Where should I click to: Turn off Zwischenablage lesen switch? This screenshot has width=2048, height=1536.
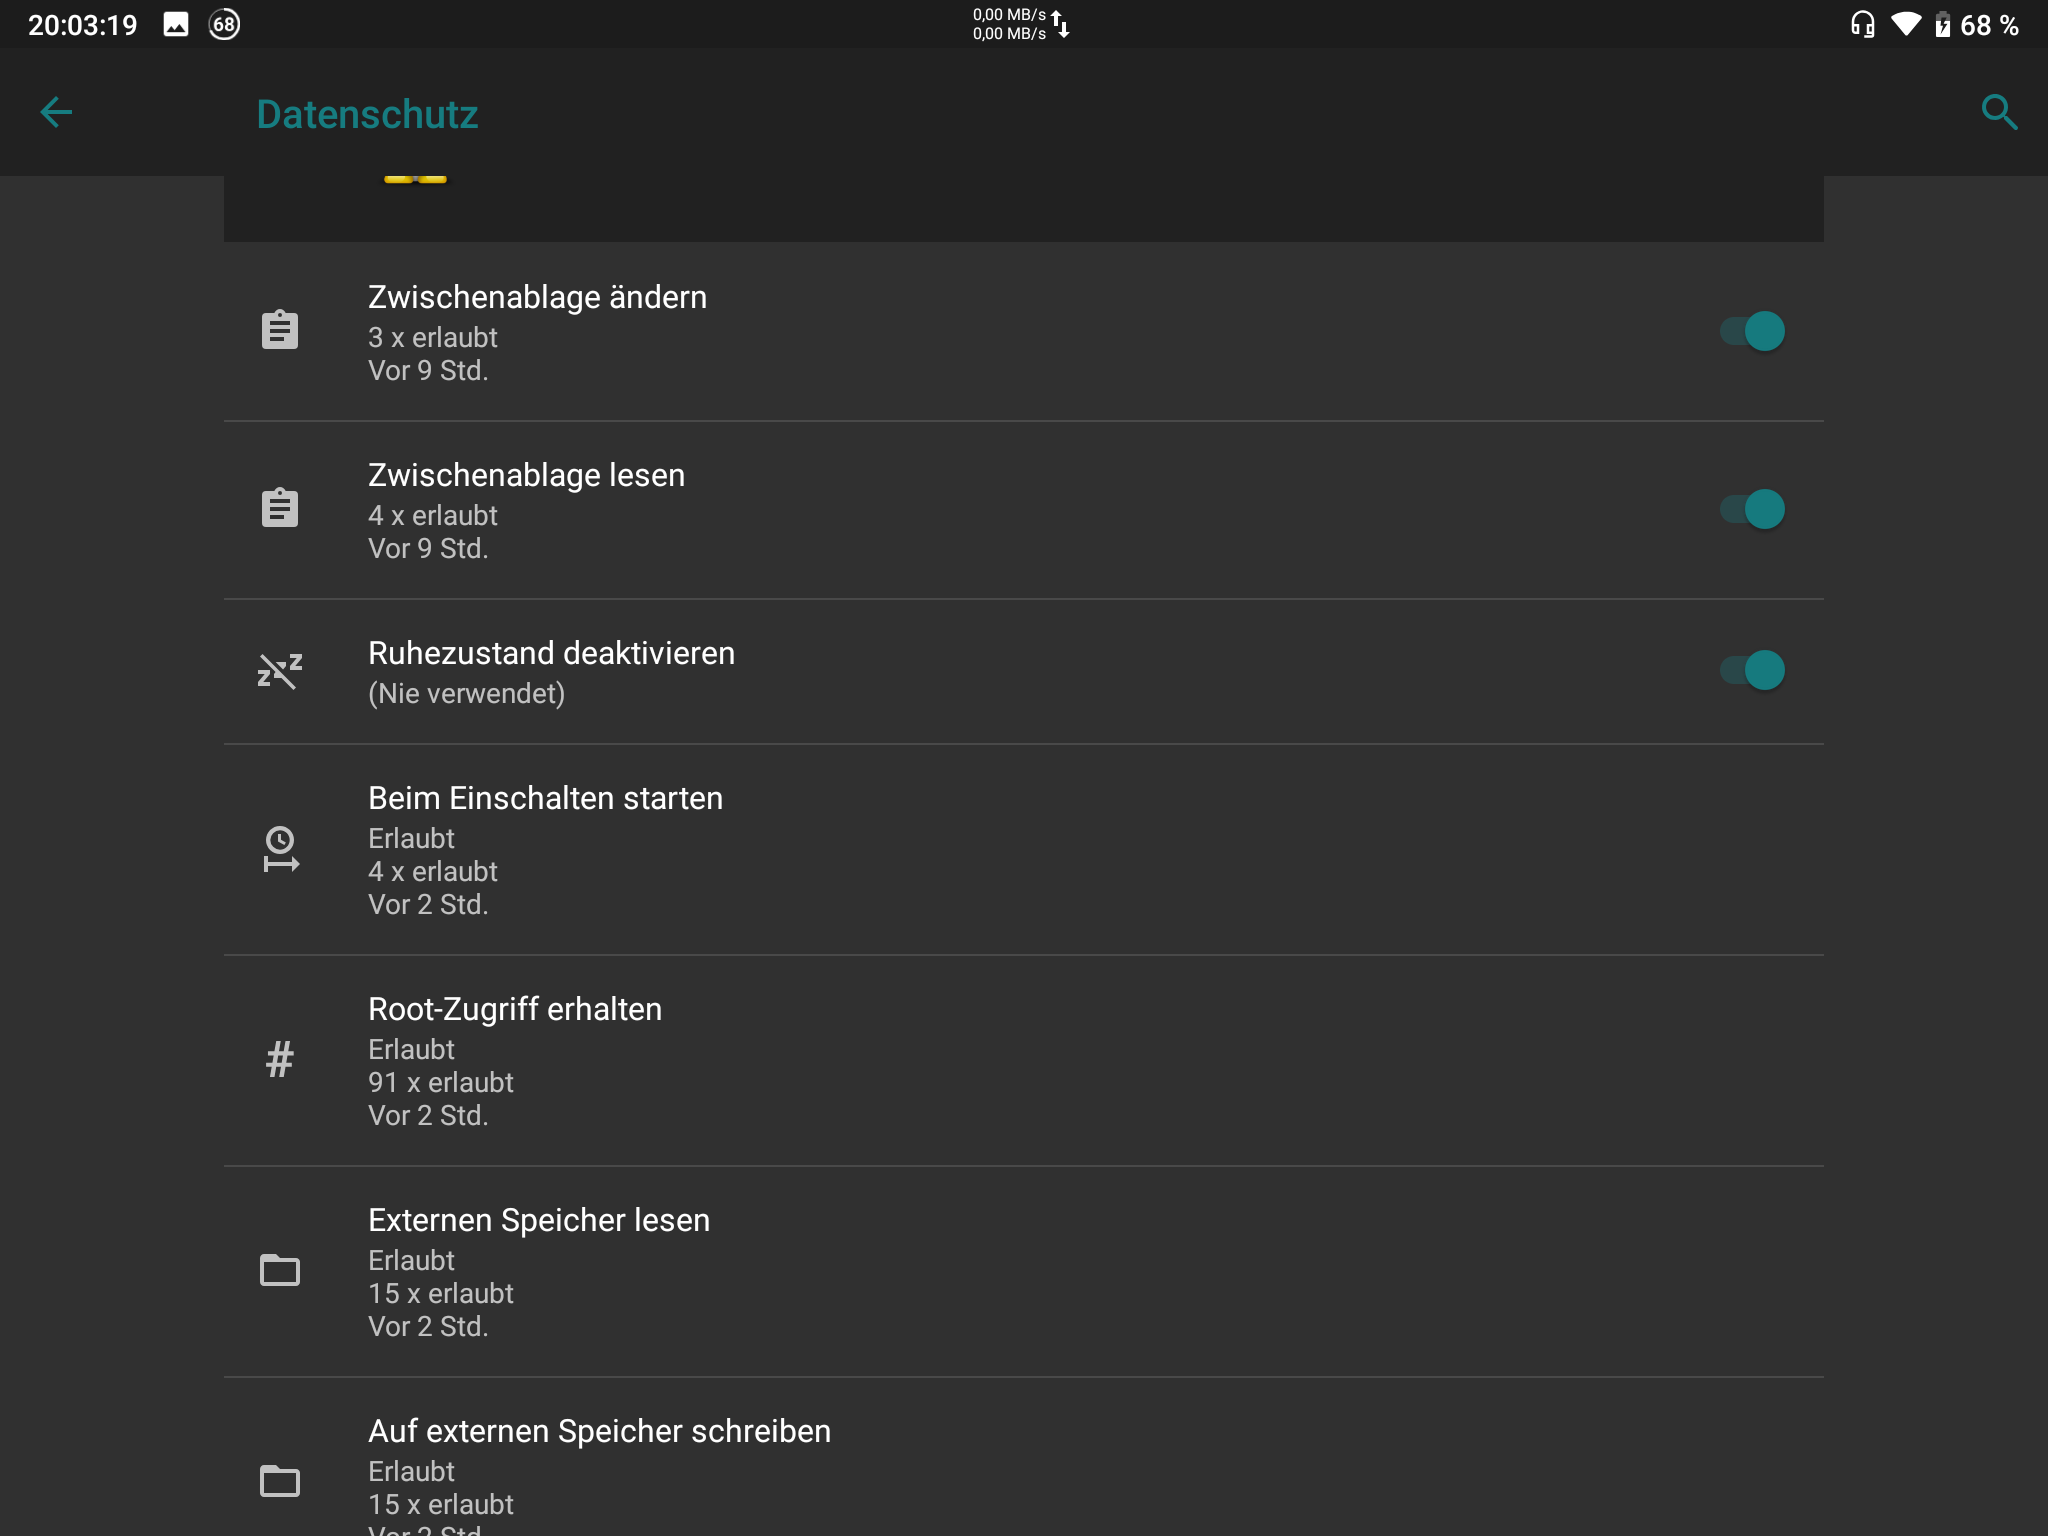point(1752,508)
